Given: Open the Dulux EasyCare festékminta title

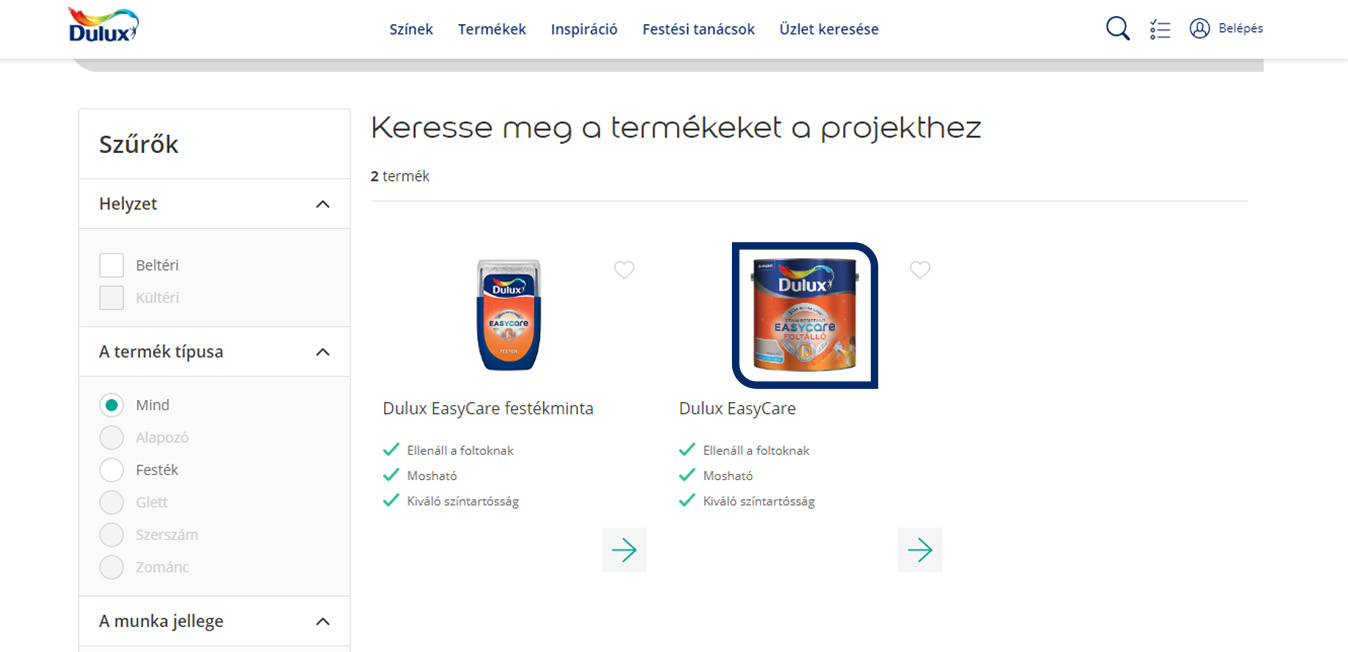Looking at the screenshot, I should (x=488, y=408).
